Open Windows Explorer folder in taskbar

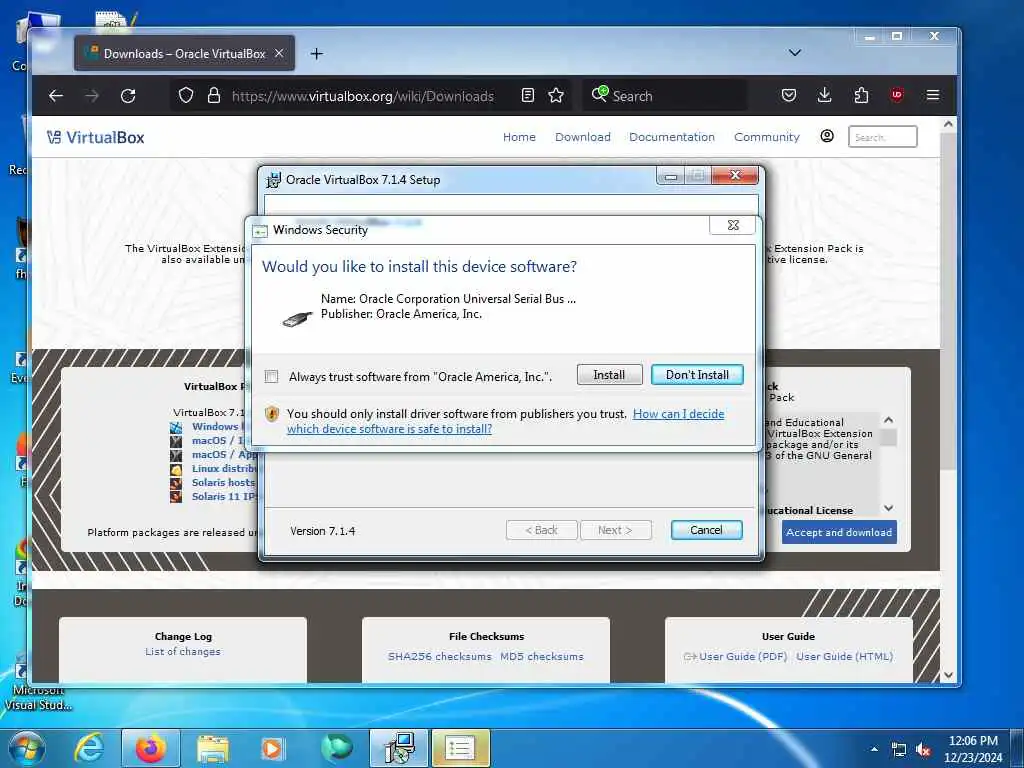212,748
